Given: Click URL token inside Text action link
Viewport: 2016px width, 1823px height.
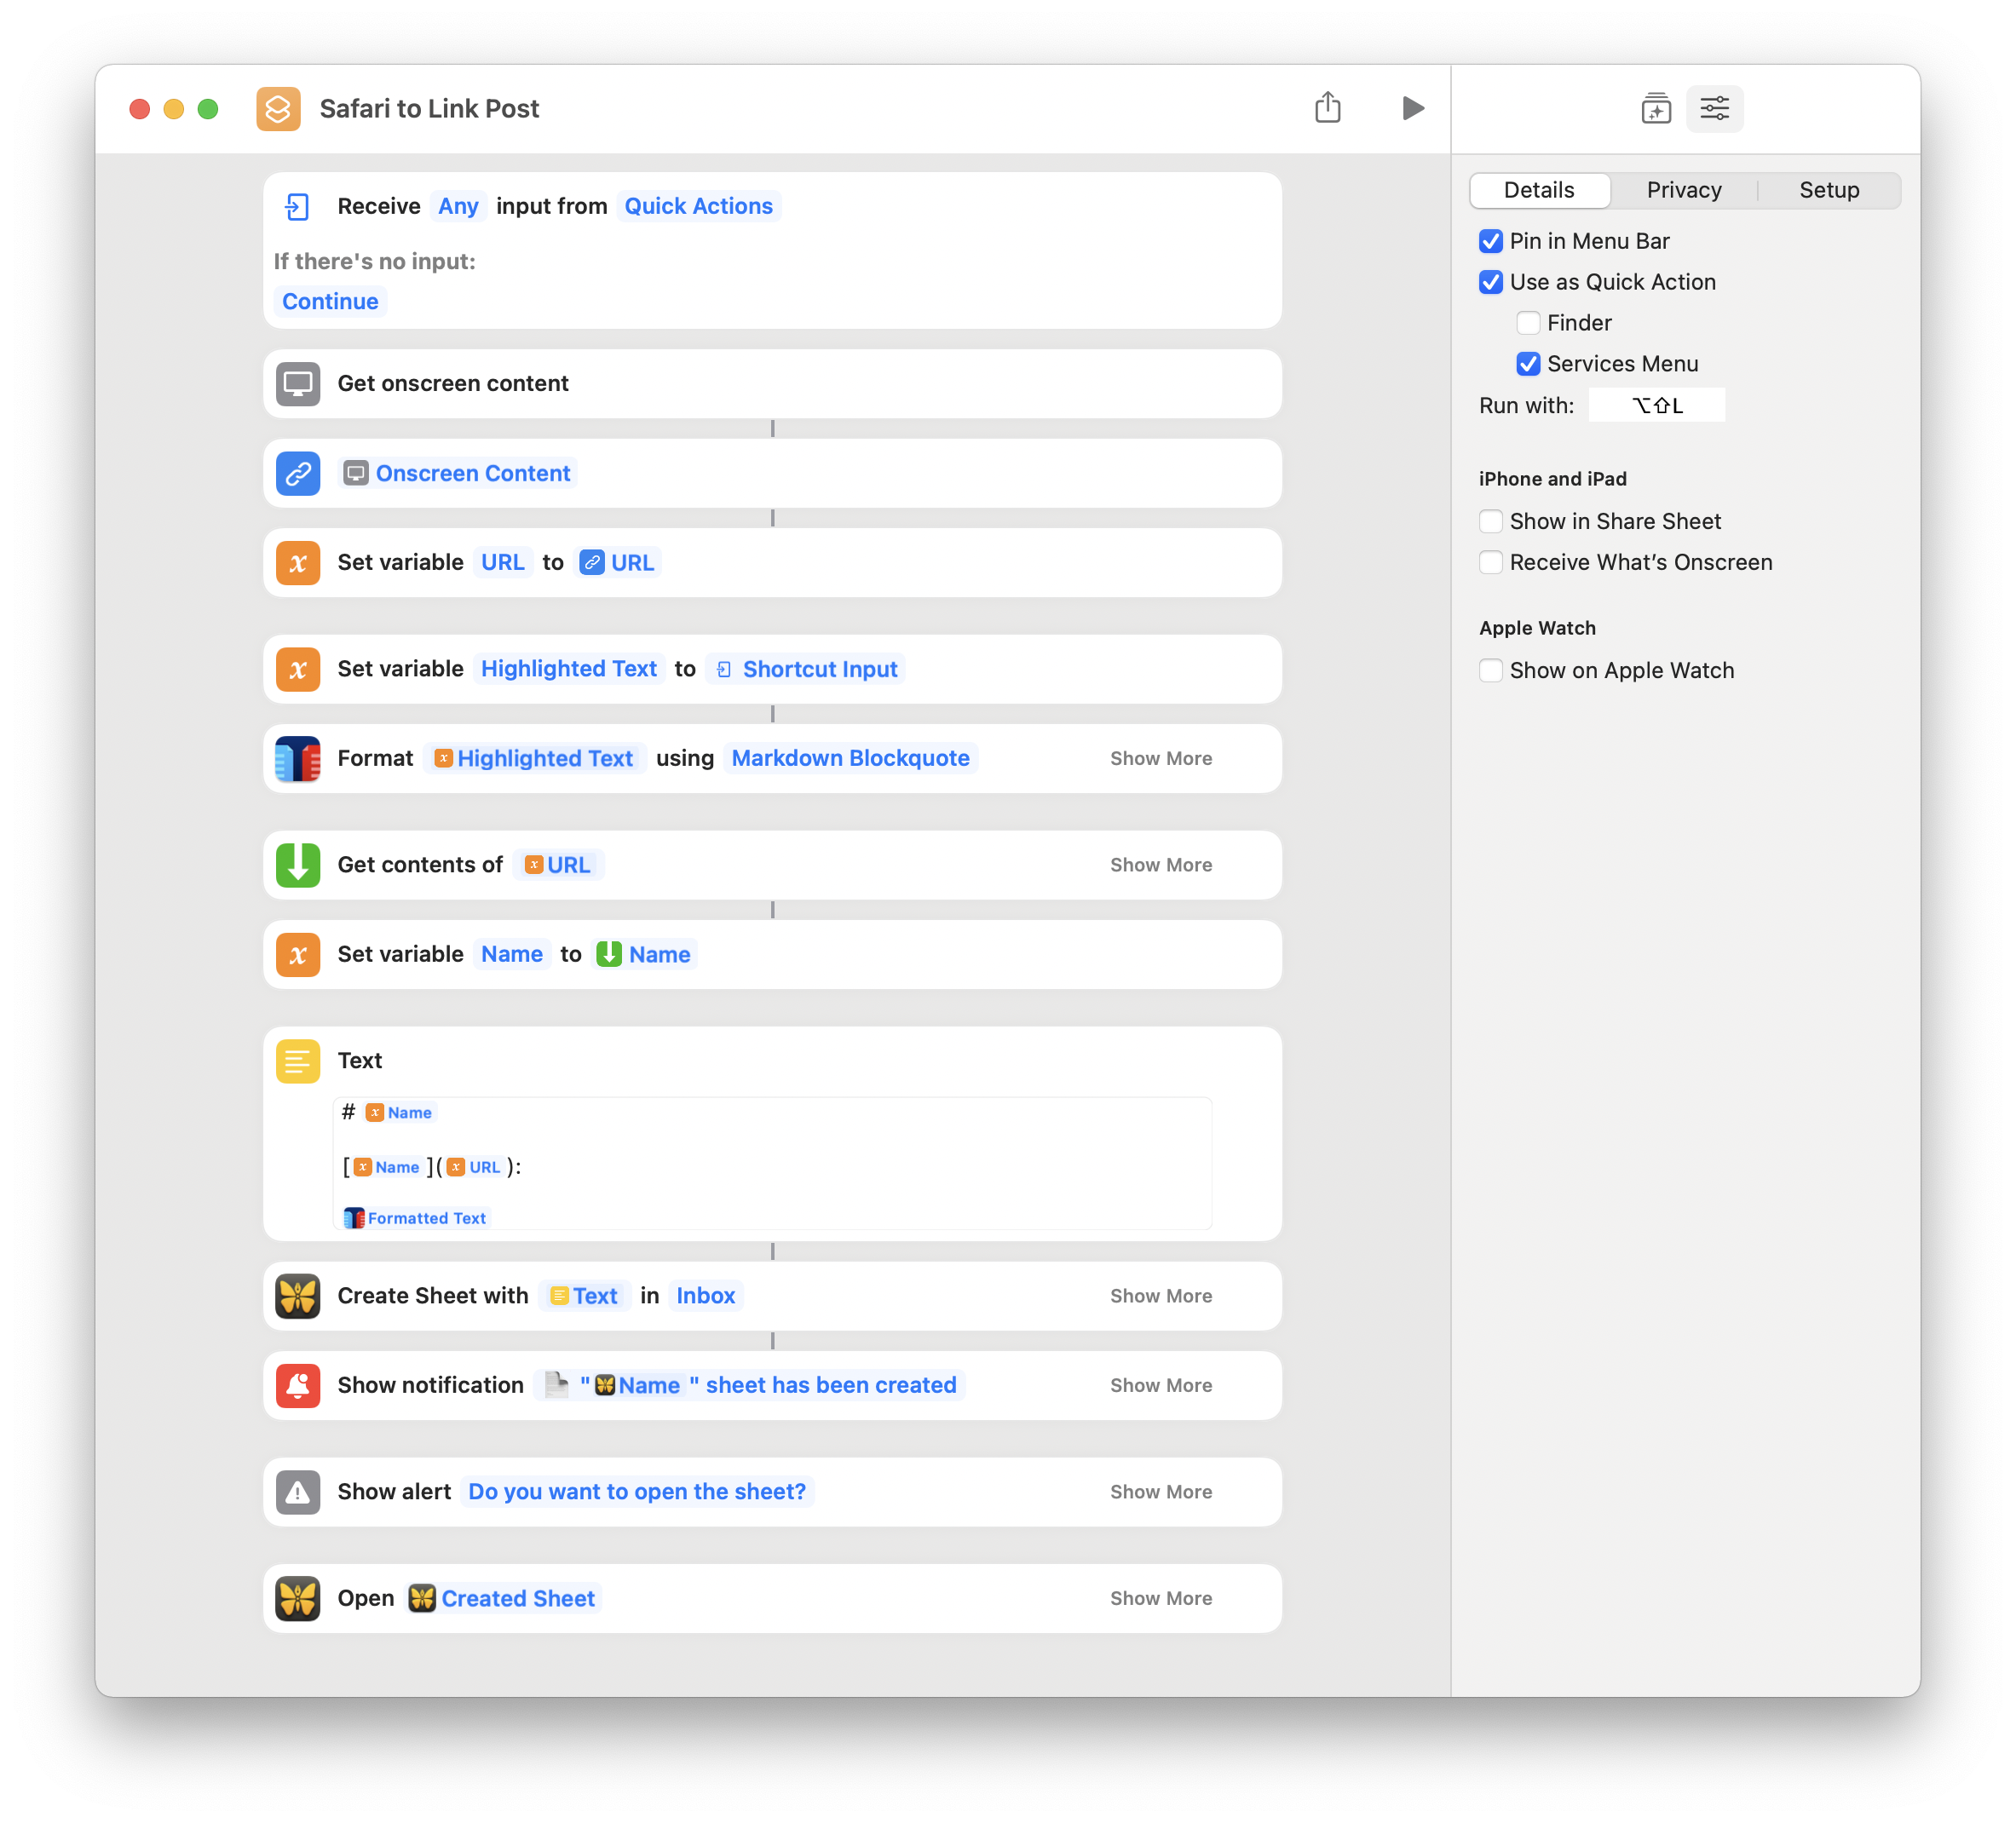Looking at the screenshot, I should (x=475, y=1167).
